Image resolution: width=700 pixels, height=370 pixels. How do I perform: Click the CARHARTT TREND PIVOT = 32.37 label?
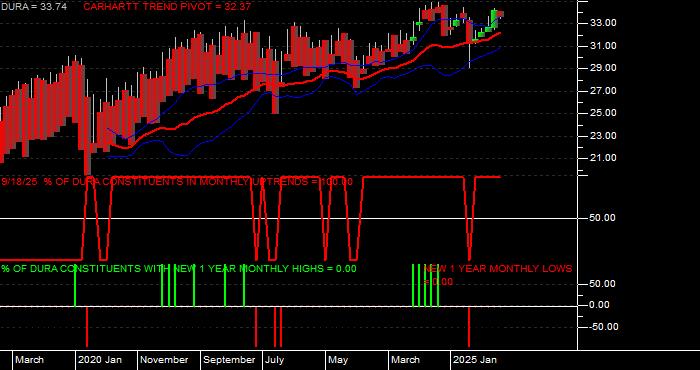pos(167,7)
